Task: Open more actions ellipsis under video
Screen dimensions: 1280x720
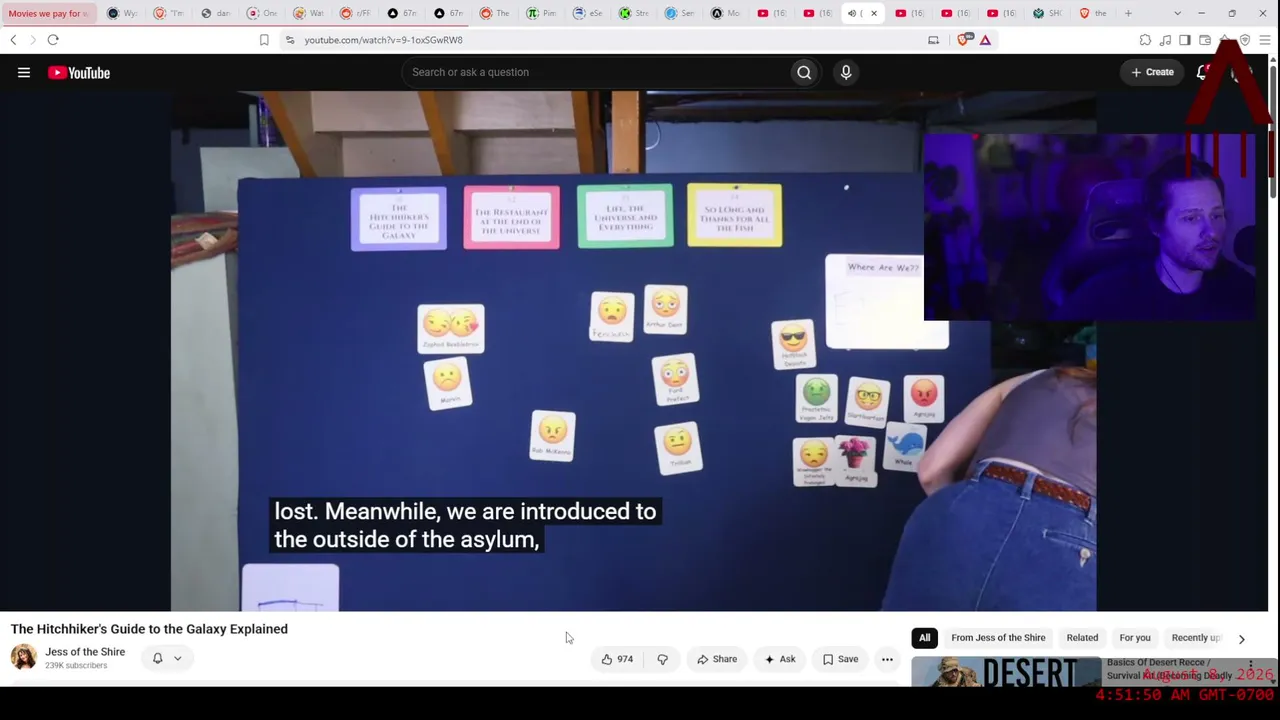Action: (x=887, y=659)
